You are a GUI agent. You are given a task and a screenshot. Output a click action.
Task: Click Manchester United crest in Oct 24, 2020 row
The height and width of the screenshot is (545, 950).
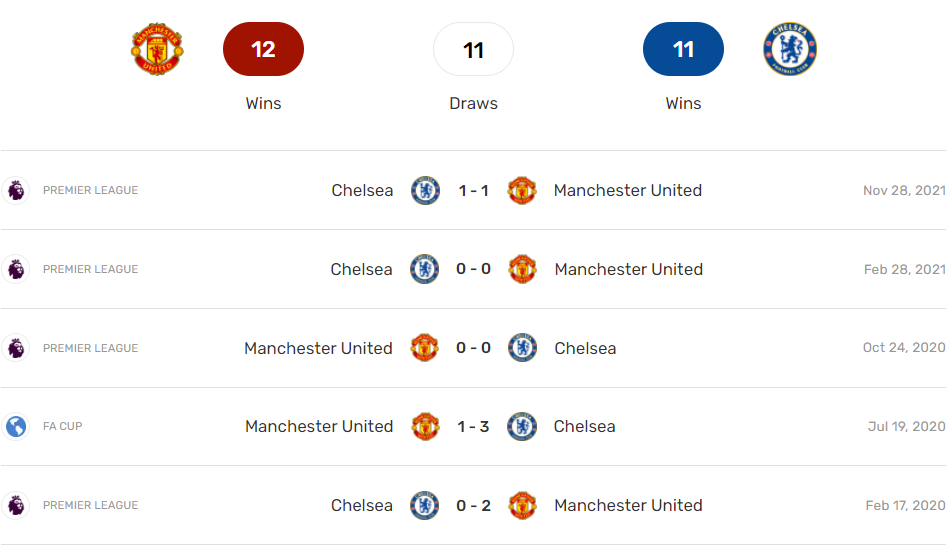426,348
